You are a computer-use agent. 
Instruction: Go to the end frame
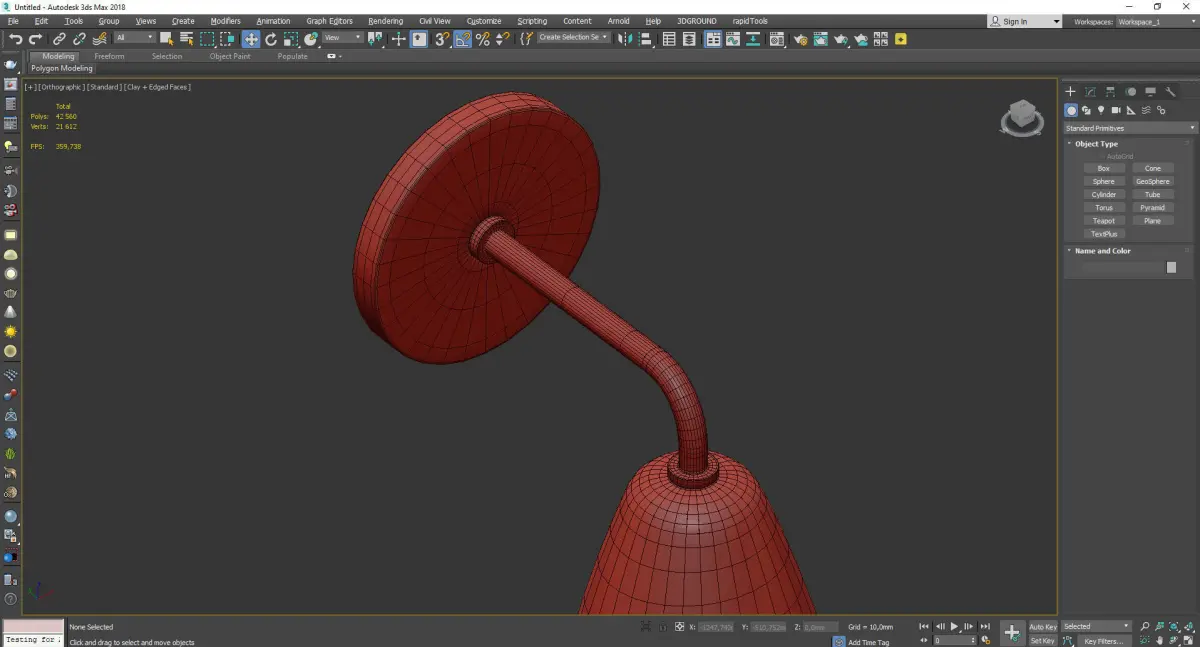(x=985, y=627)
